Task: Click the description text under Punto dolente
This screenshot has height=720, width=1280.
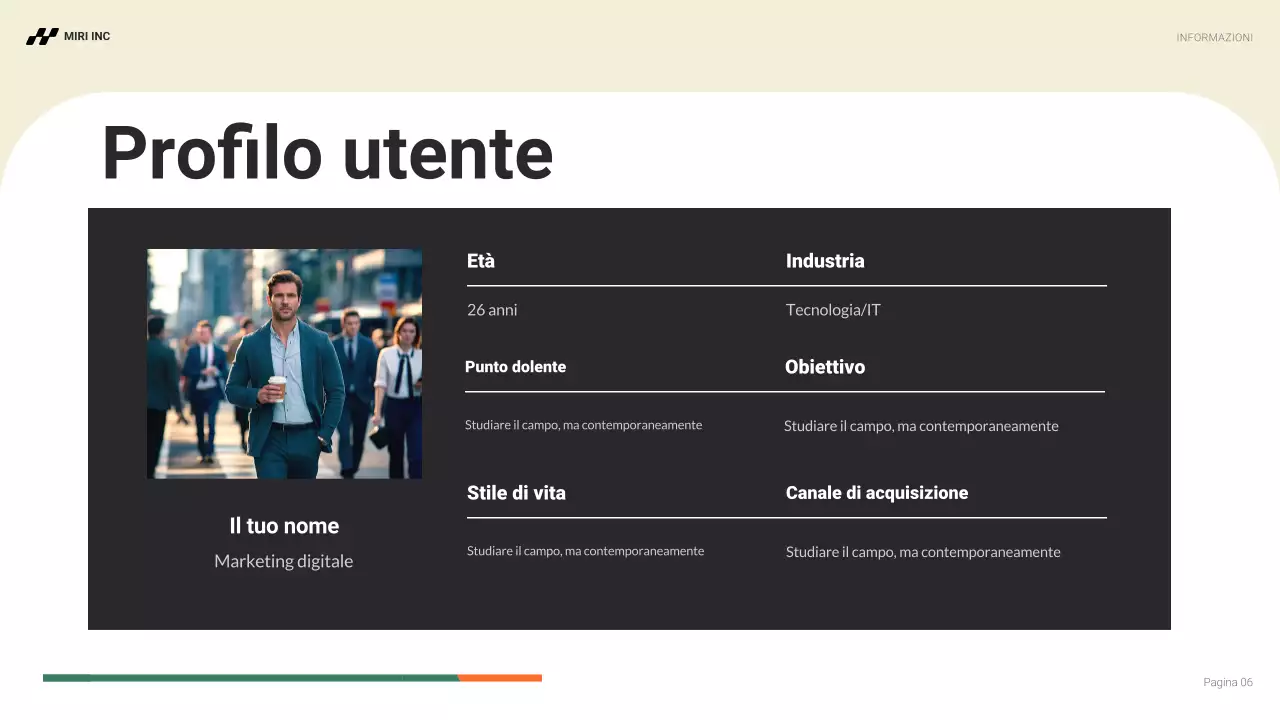Action: pos(583,425)
